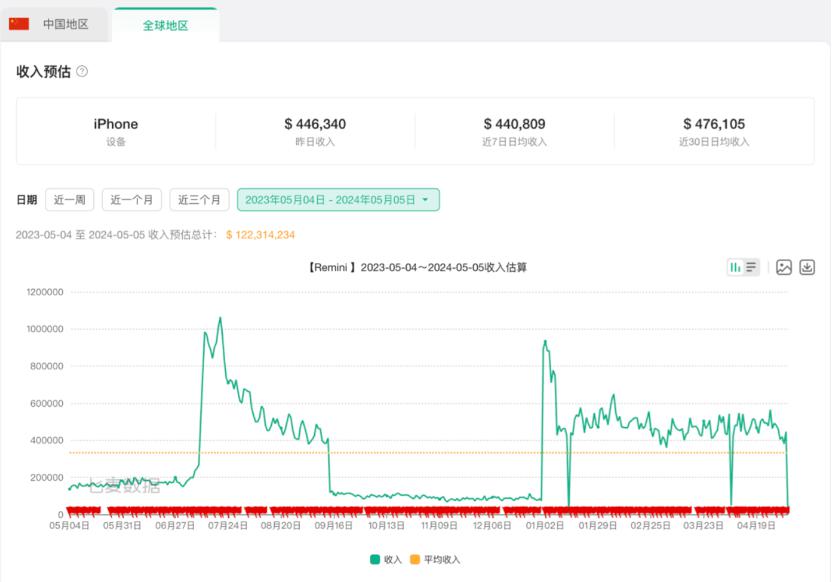The image size is (832, 582).
Task: Click the total $ 122,314,234 amount
Action: 261,235
